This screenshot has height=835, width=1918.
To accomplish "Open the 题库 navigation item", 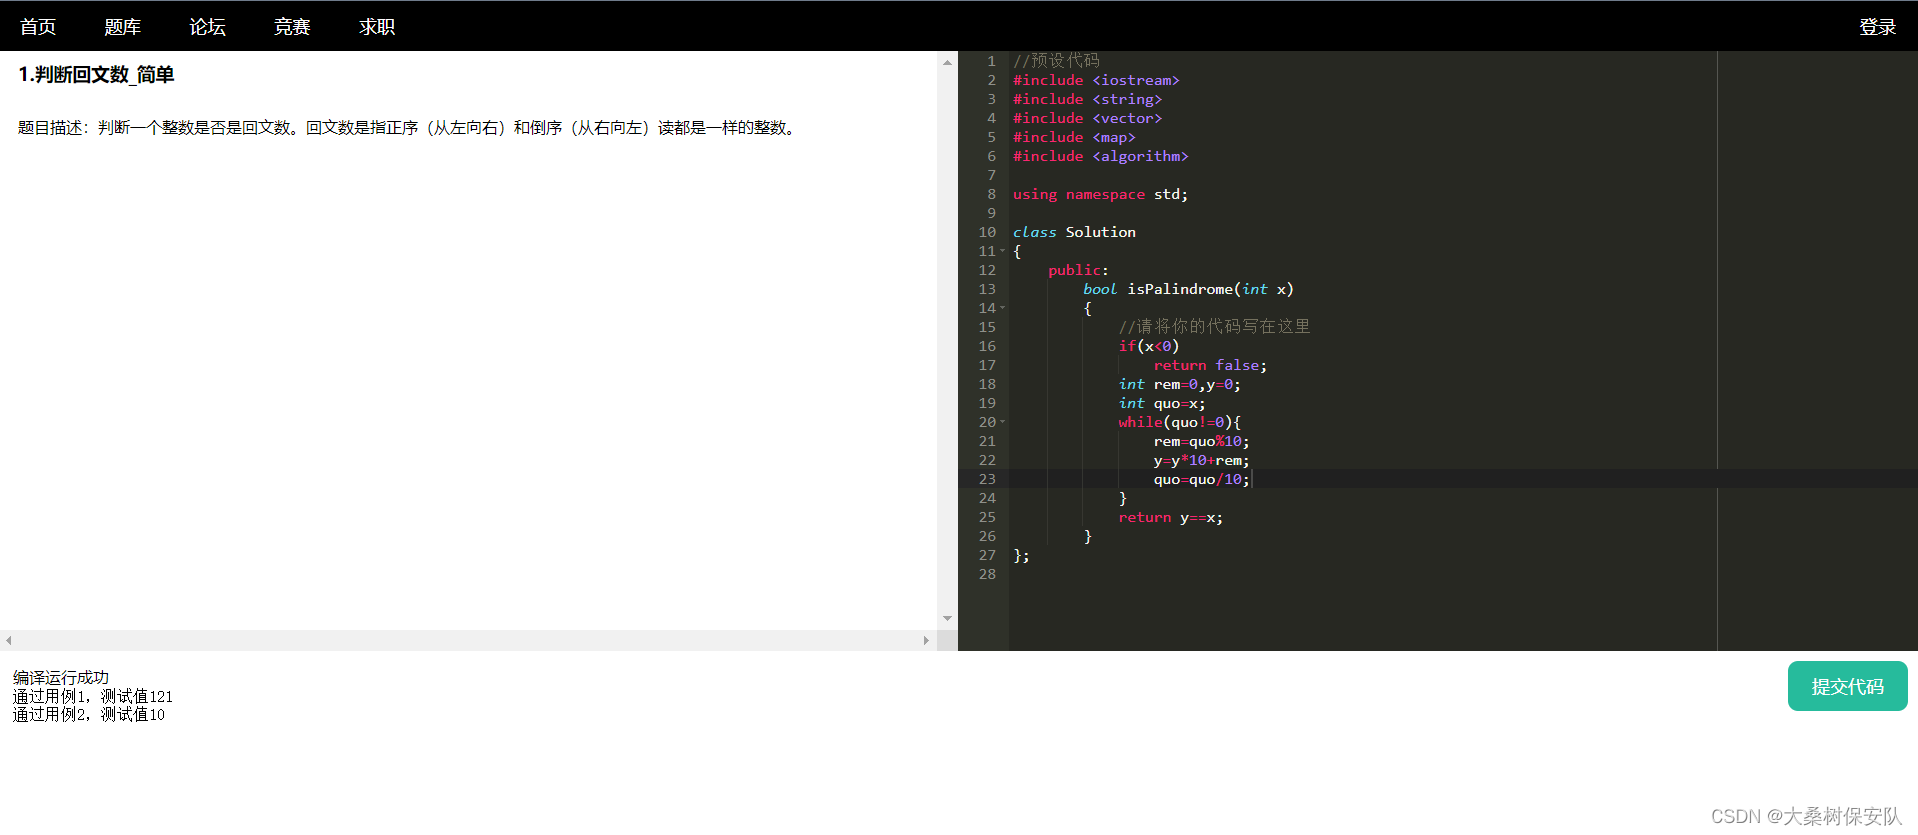I will (123, 27).
